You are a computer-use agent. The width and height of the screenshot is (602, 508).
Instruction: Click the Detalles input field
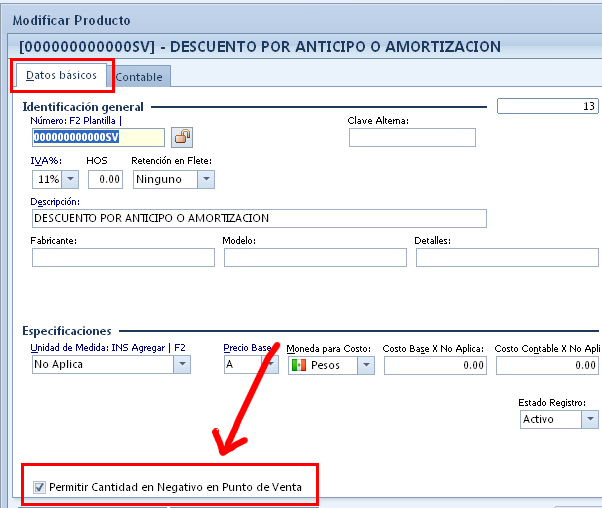click(507, 257)
